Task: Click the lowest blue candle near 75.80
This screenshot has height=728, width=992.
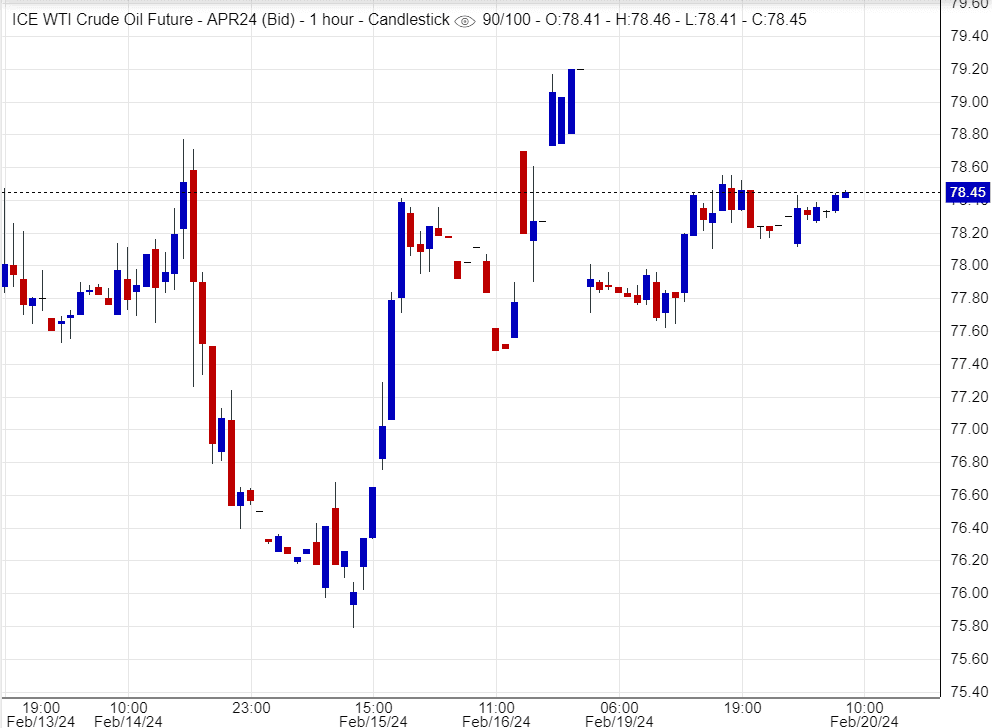Action: coord(353,598)
